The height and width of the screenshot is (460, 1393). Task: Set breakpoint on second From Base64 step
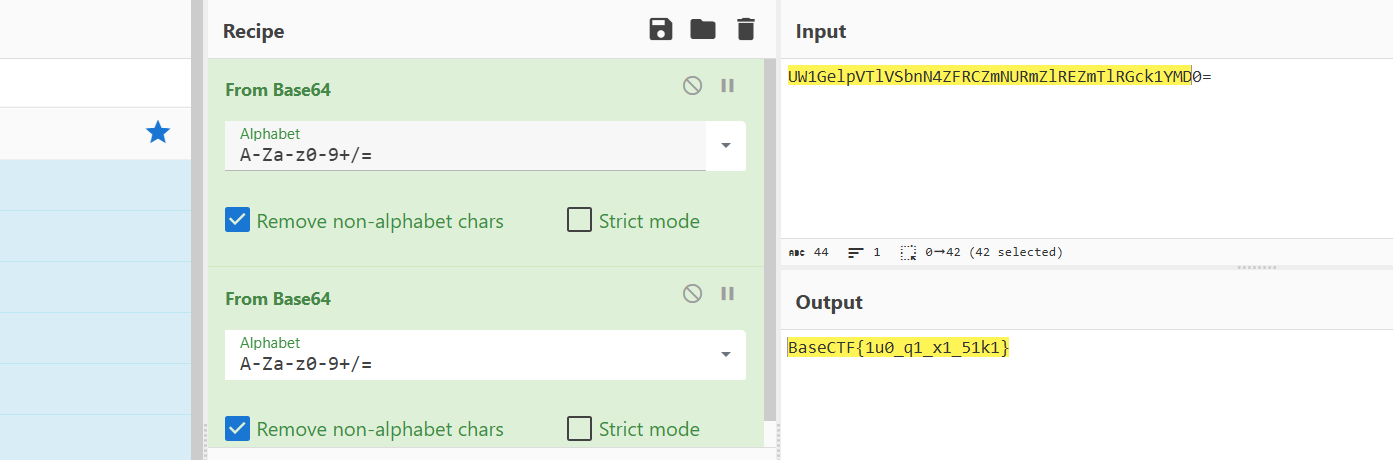tap(727, 294)
